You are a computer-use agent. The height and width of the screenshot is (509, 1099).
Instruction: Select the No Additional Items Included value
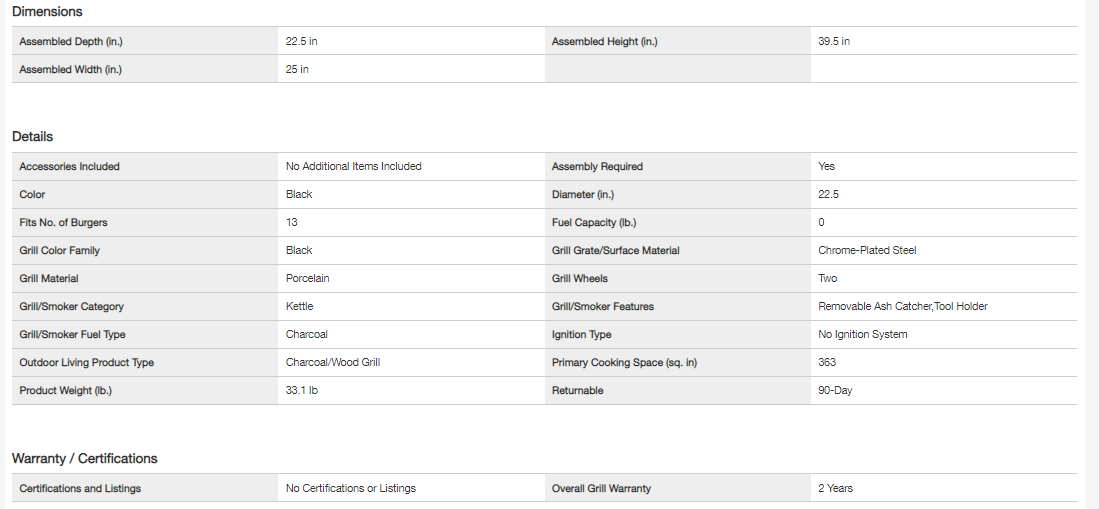pos(353,167)
